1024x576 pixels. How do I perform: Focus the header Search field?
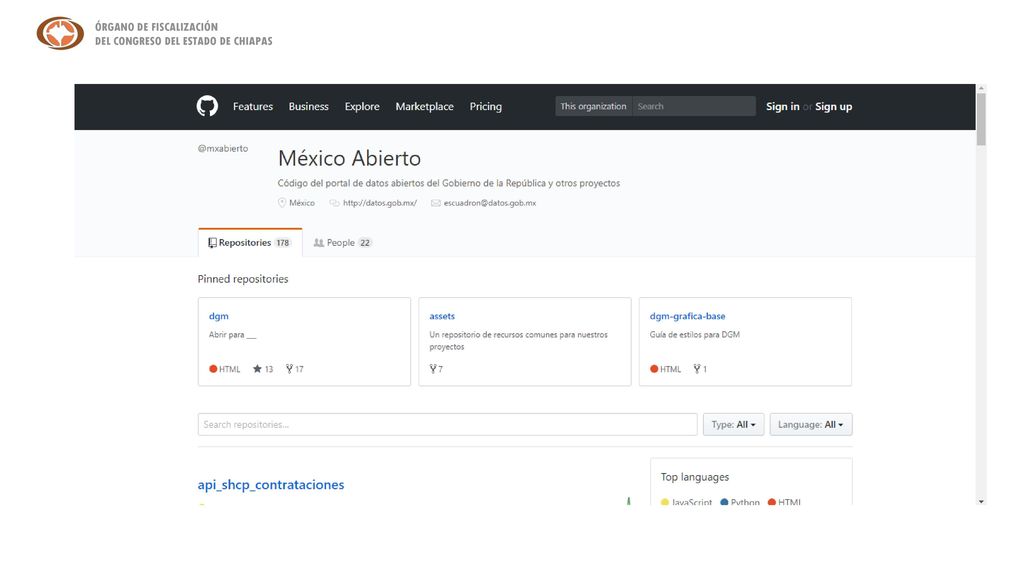click(694, 106)
